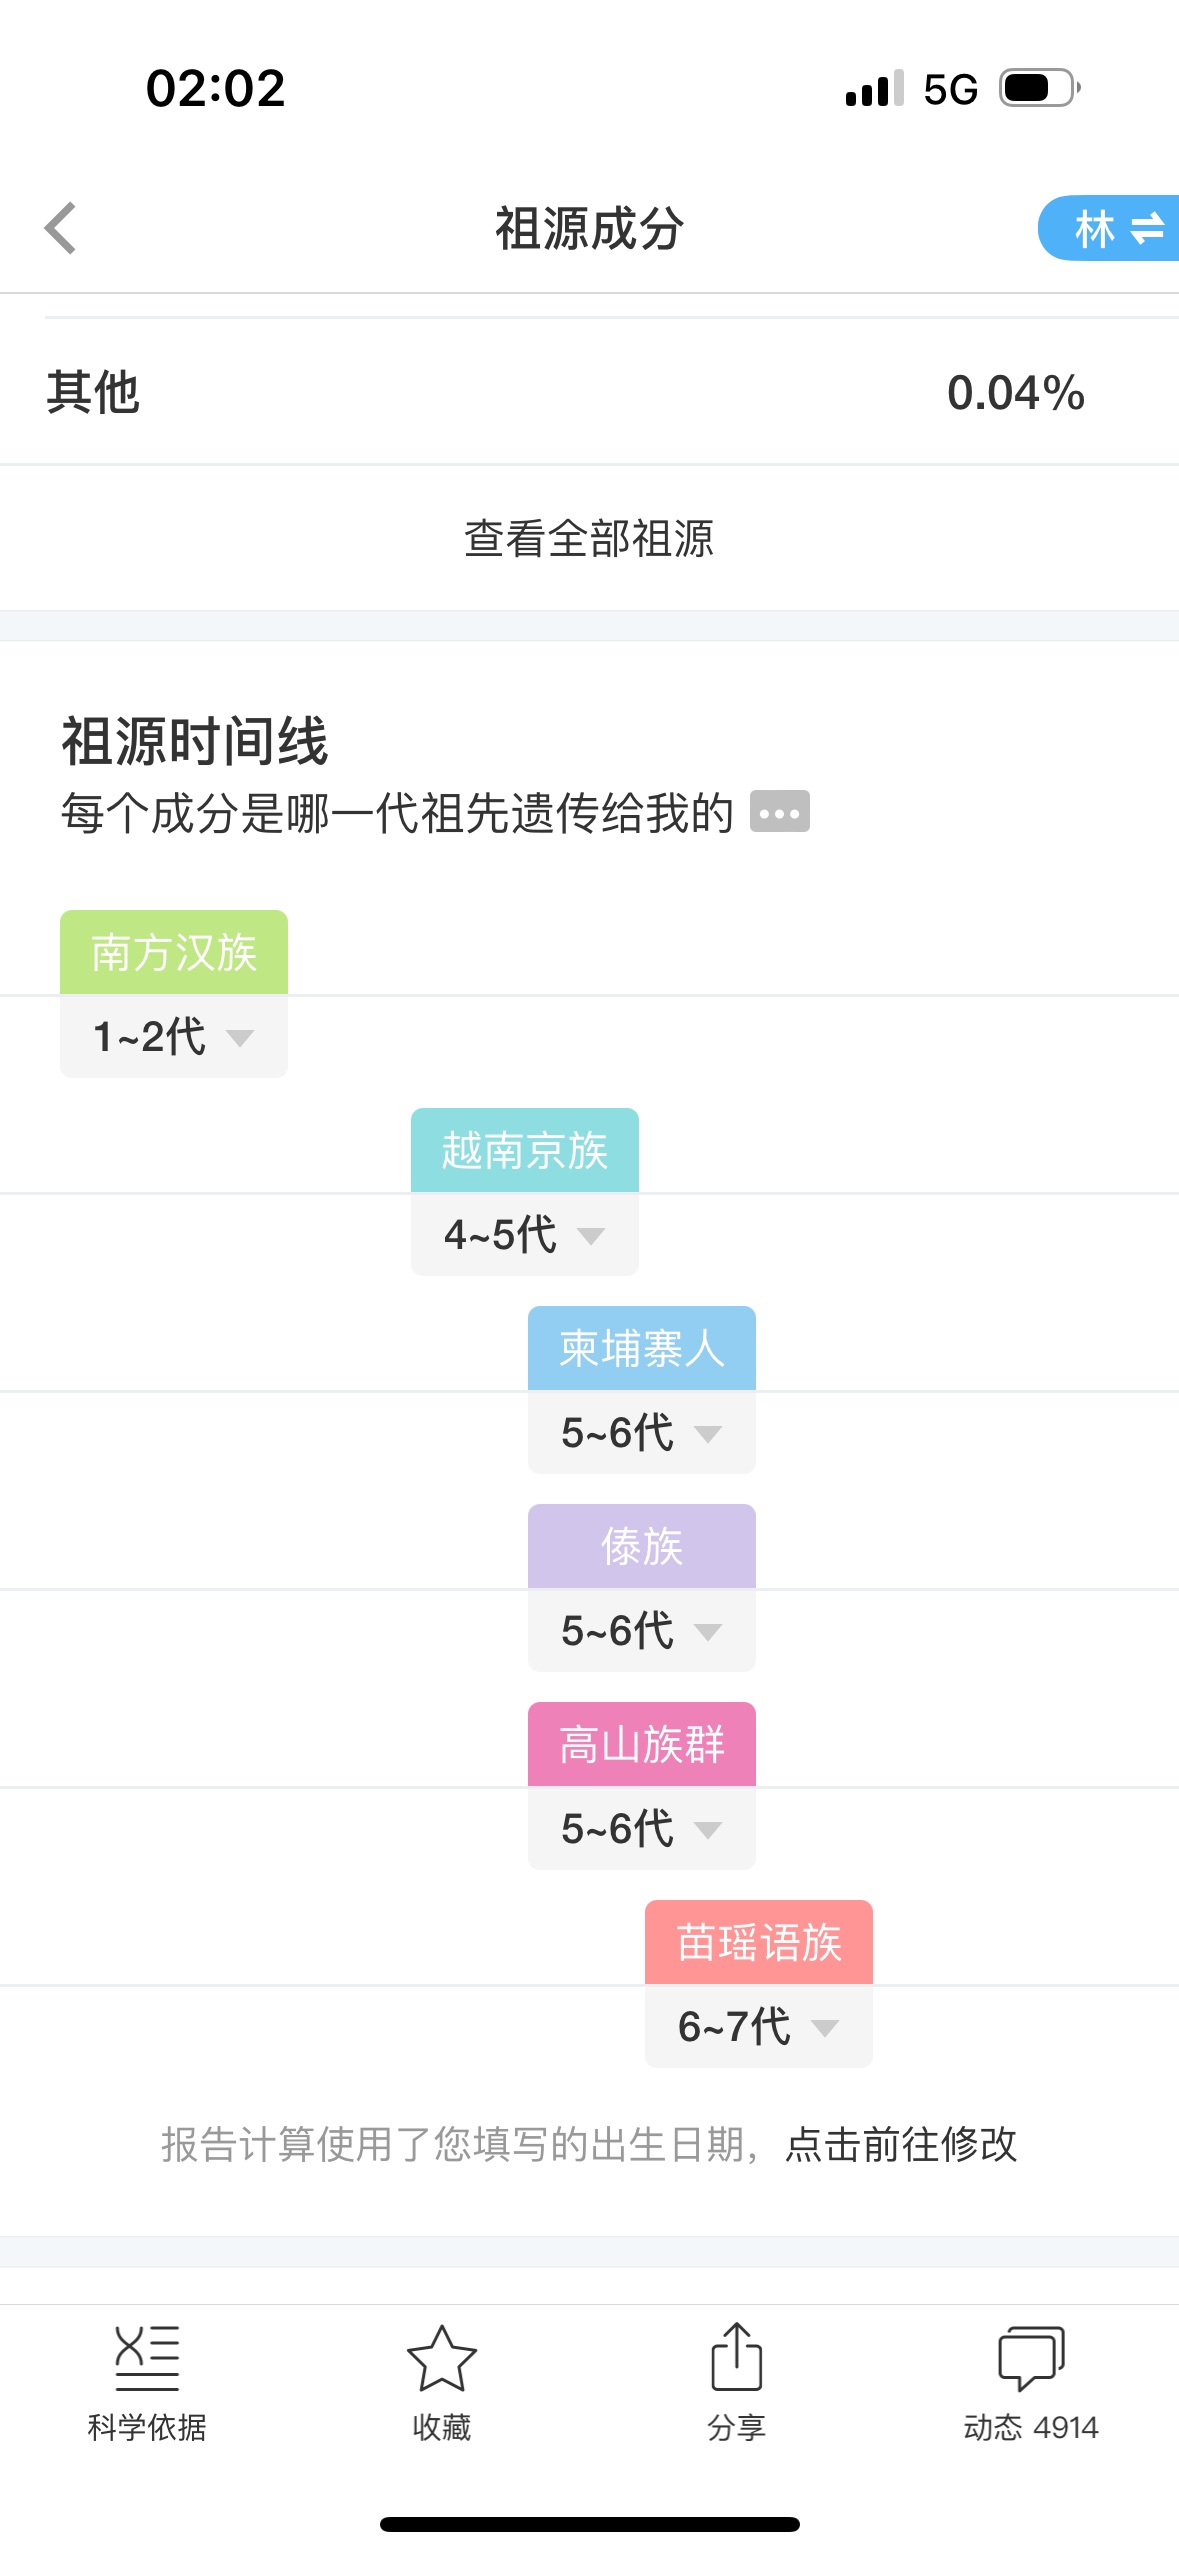Screen dimensions: 1179x2556
Task: Open the ancestry timeline info bubble icon
Action: pyautogui.click(x=779, y=812)
